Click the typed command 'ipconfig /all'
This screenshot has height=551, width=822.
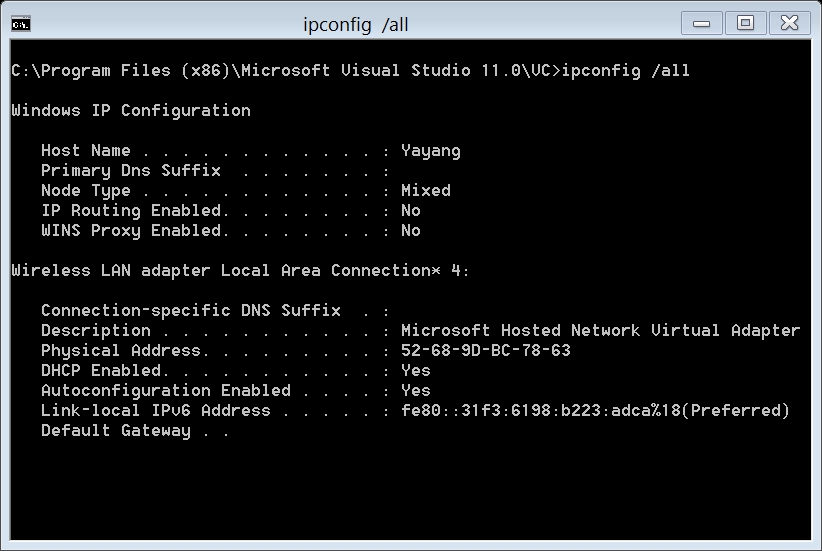625,71
